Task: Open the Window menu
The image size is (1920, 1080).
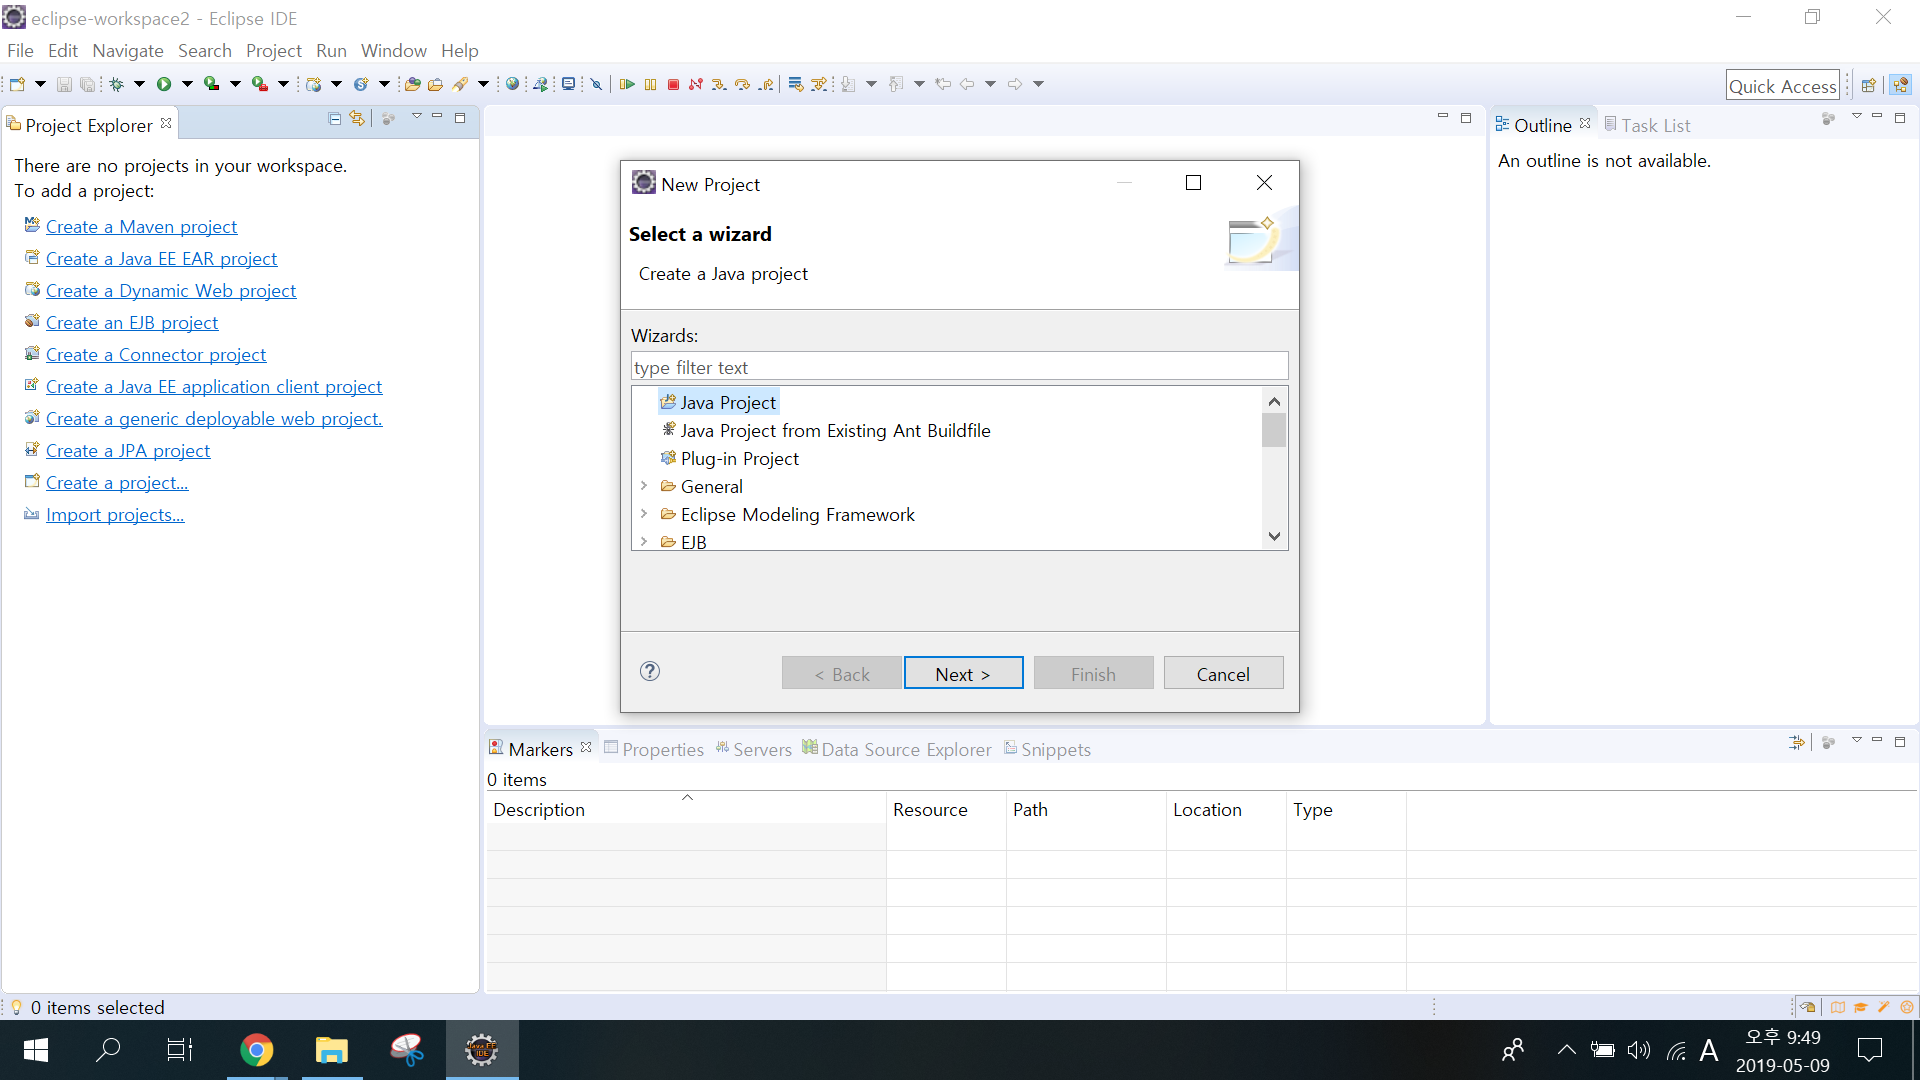Action: click(x=393, y=51)
